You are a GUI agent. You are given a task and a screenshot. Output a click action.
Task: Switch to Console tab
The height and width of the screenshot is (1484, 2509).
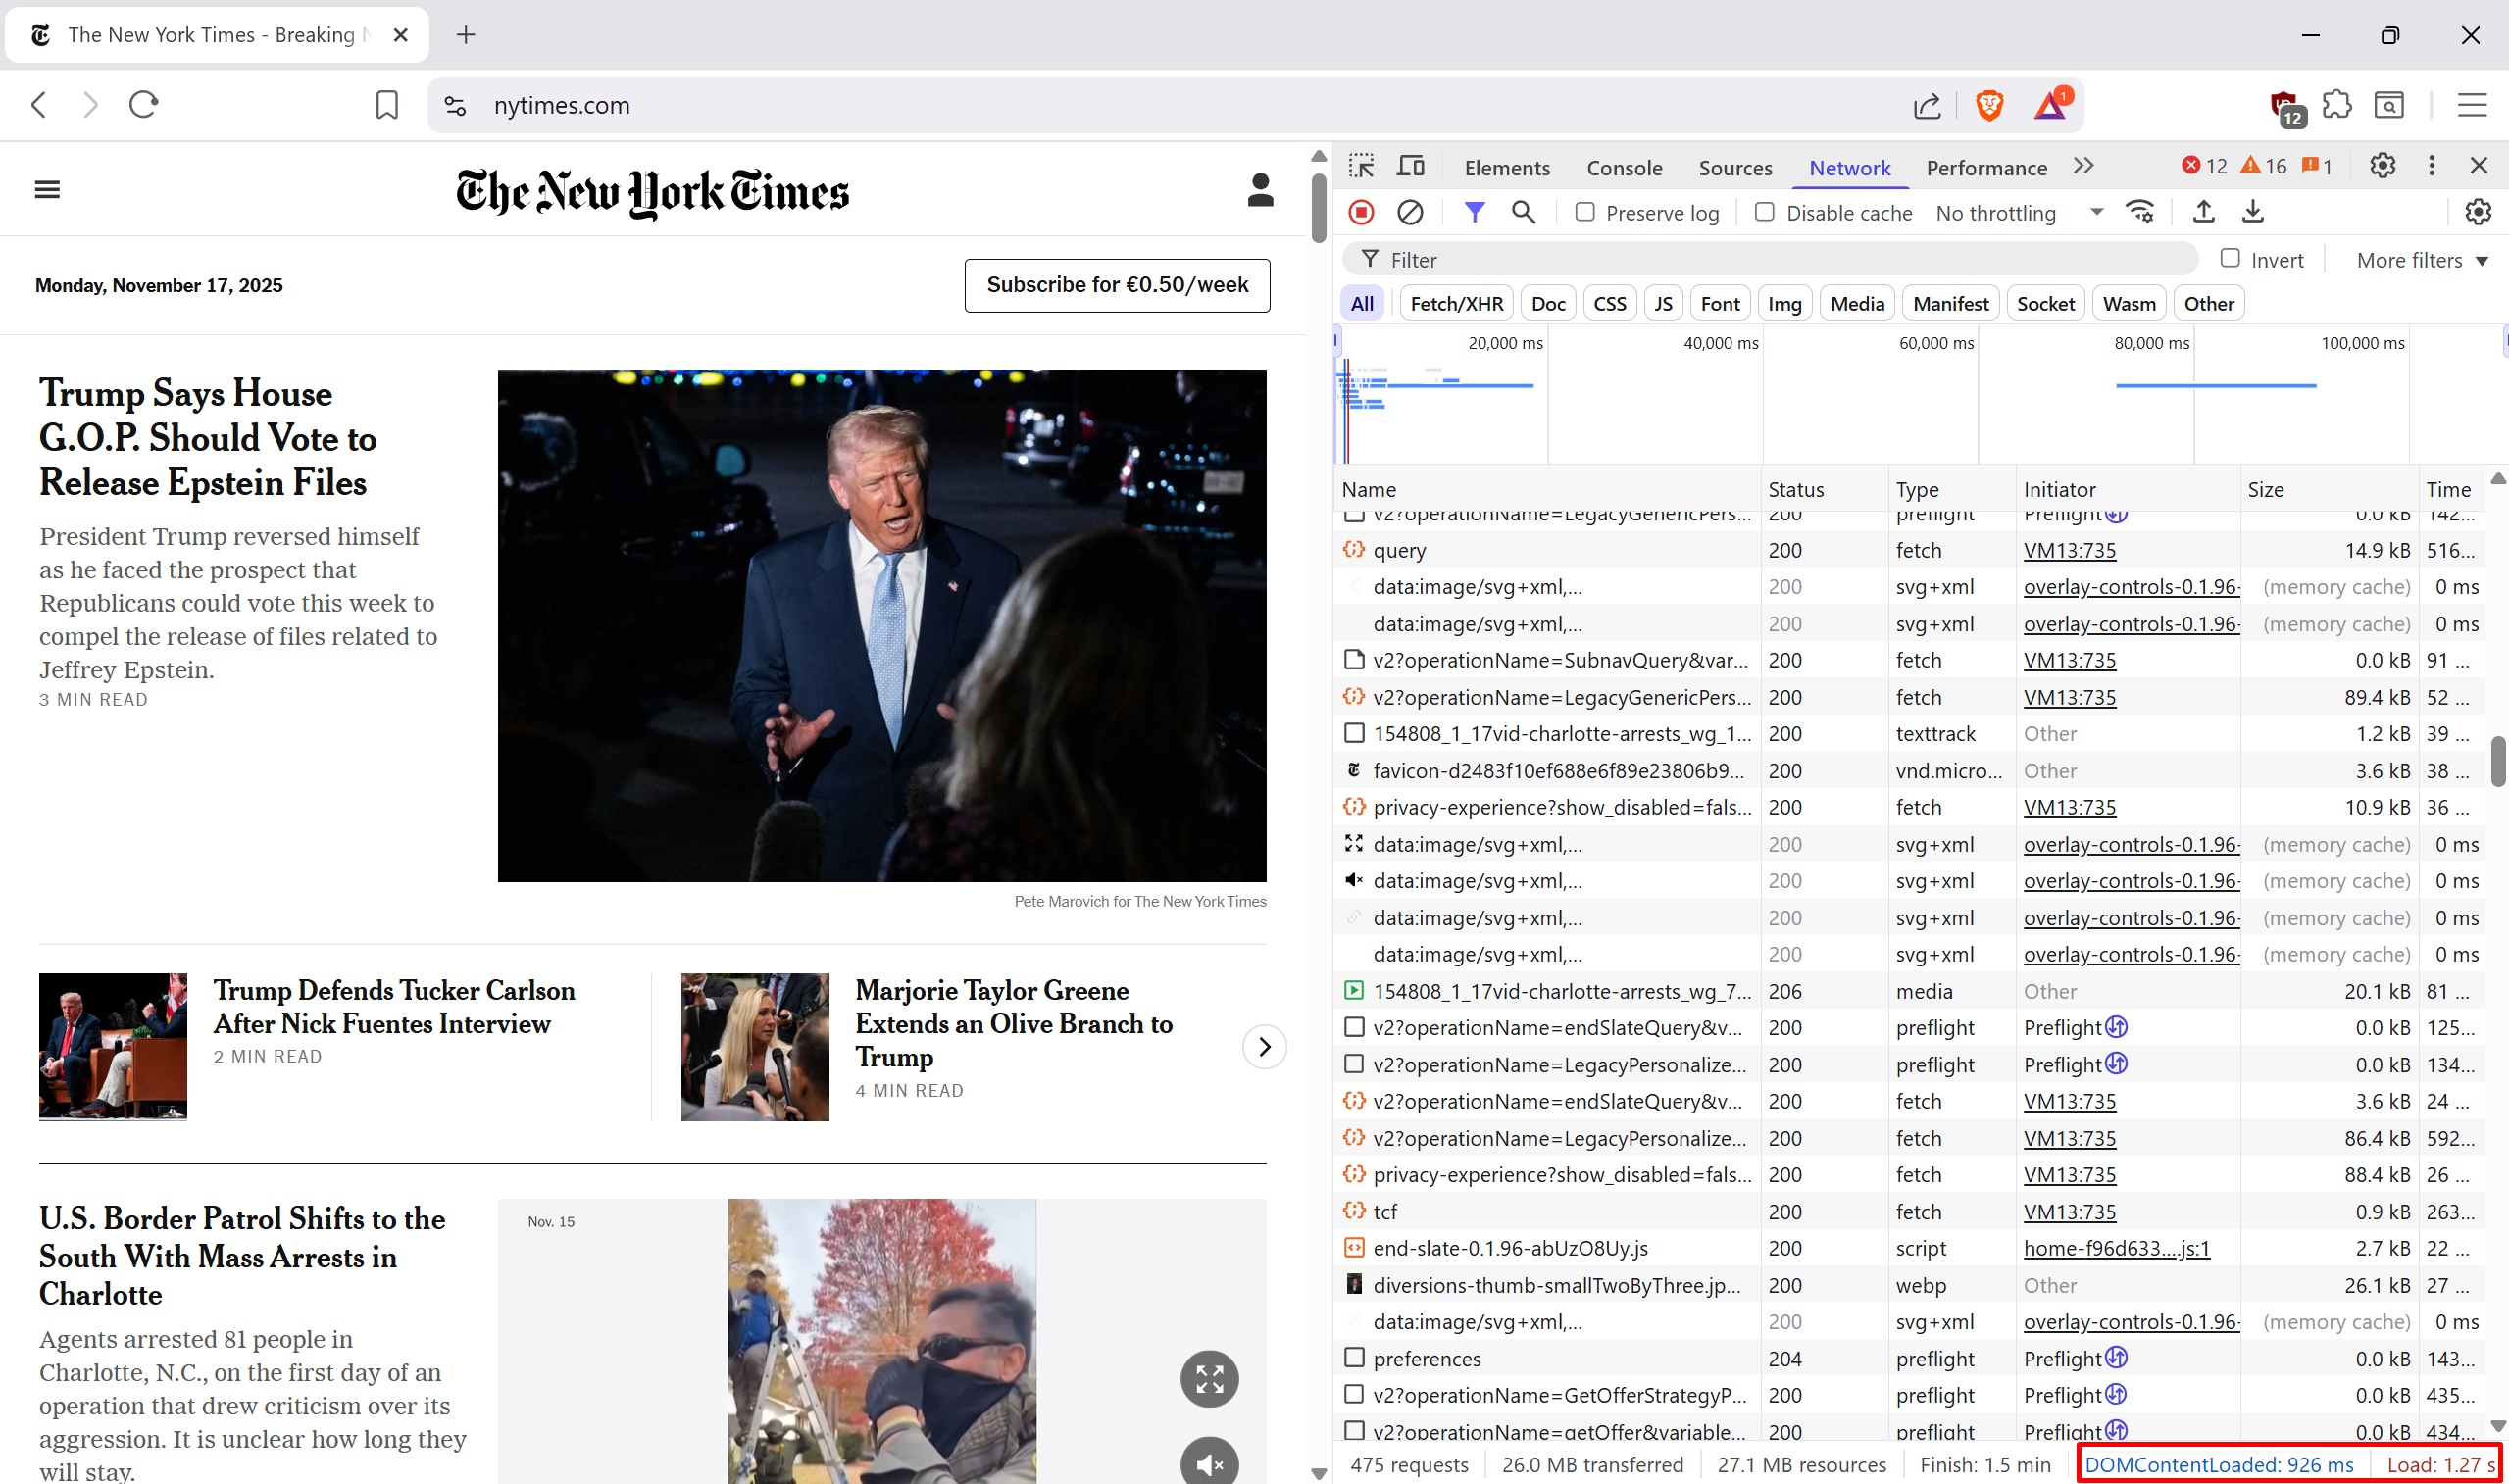(x=1624, y=168)
